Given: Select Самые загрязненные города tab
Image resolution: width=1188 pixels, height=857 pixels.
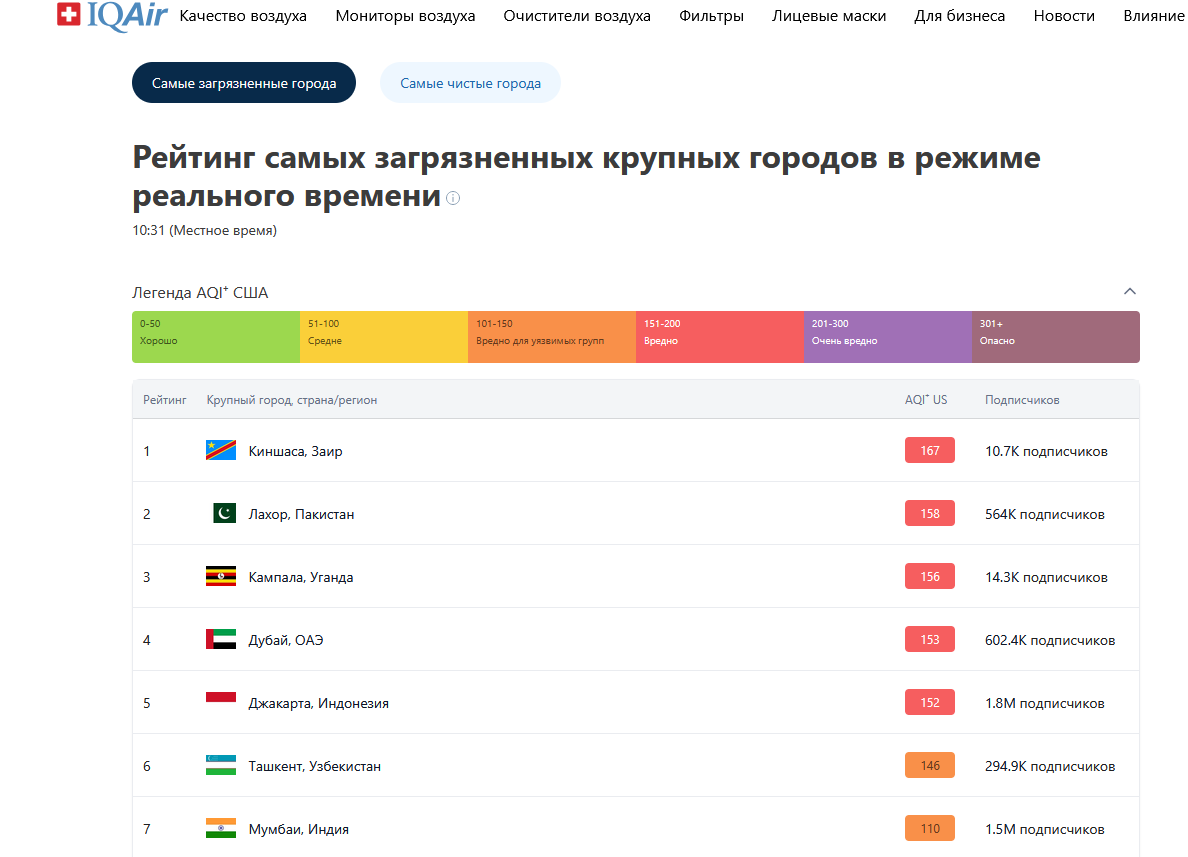Looking at the screenshot, I should coord(244,83).
